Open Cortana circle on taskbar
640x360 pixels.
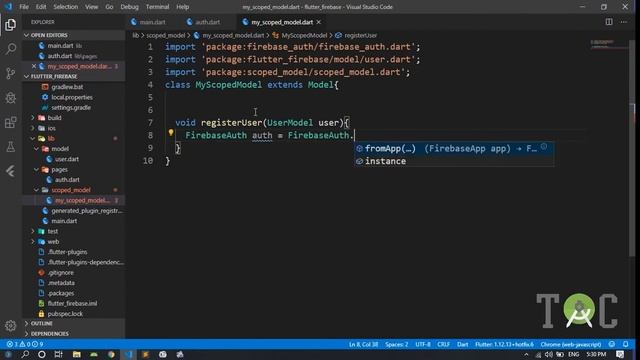pos(42,354)
